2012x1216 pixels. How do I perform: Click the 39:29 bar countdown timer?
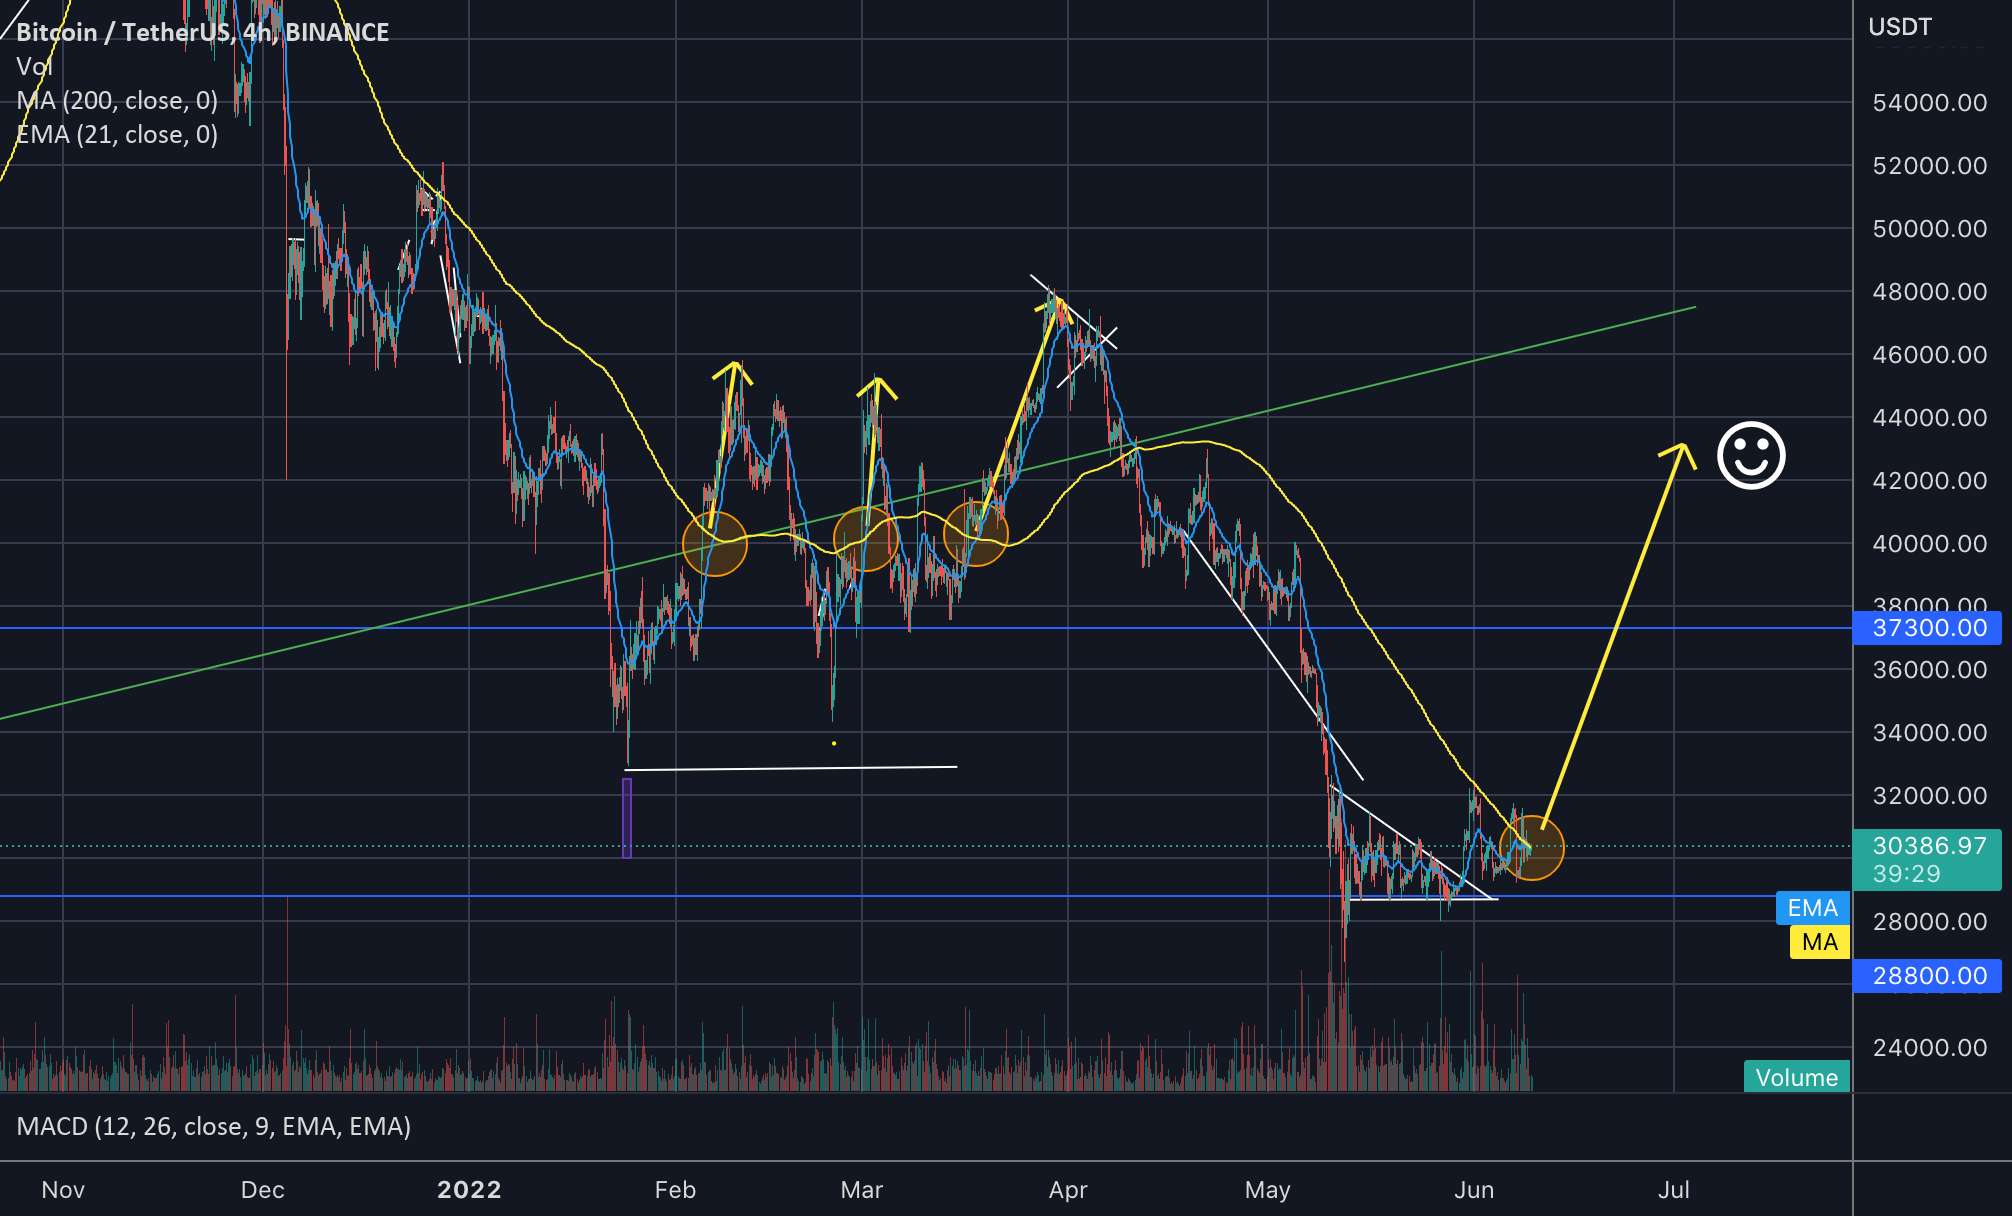(x=1906, y=874)
